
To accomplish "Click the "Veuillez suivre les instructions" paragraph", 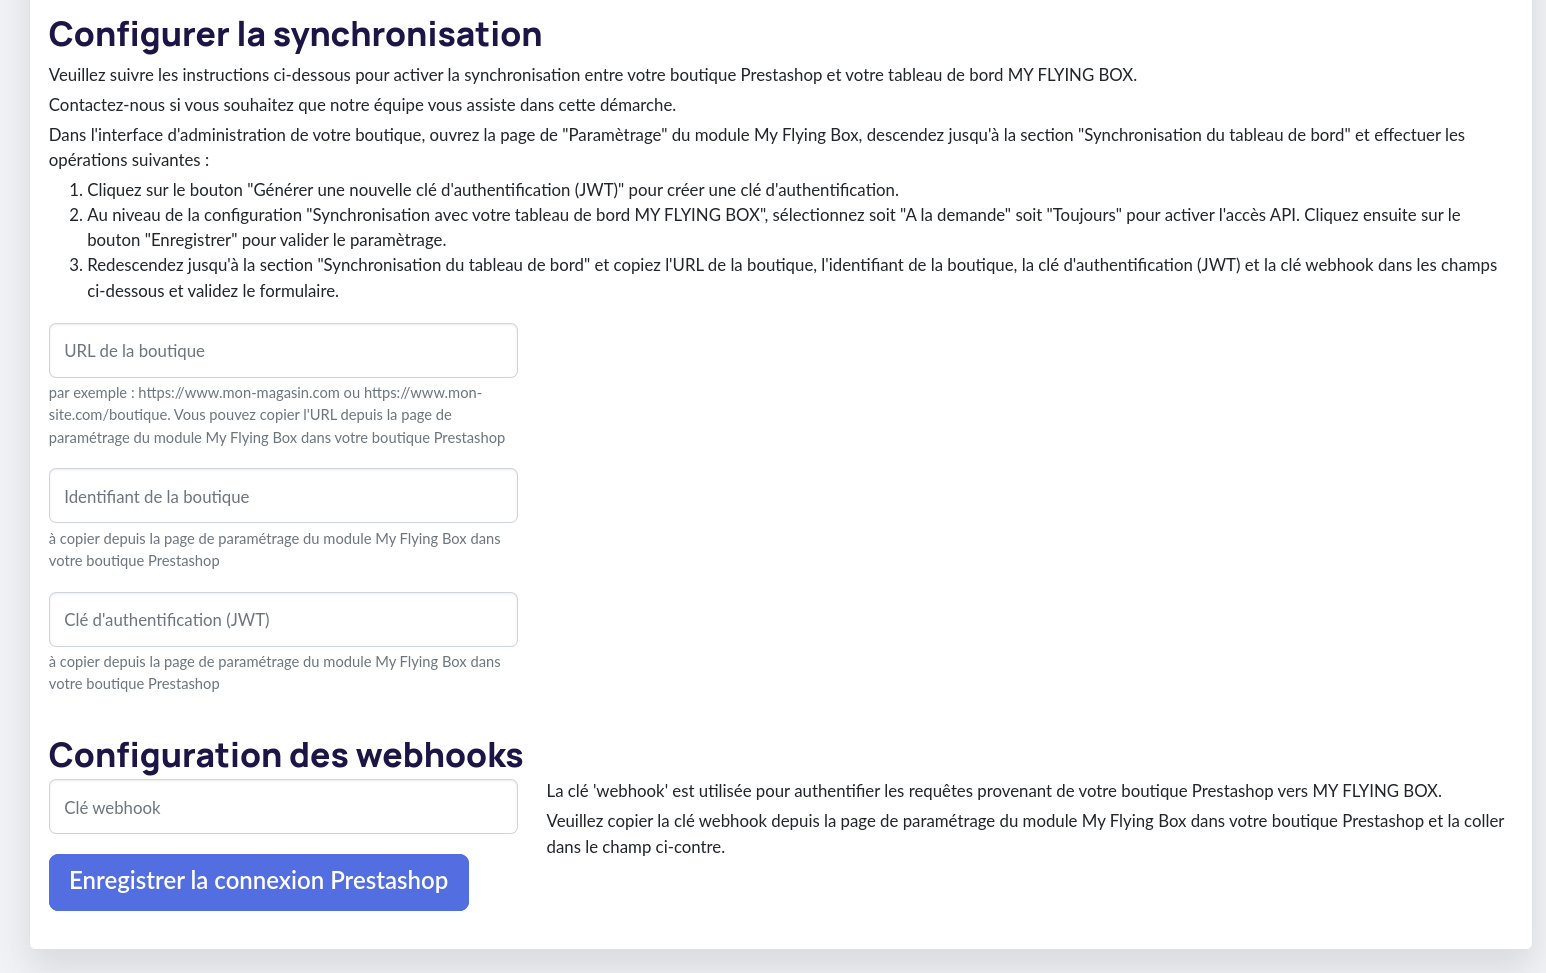I will [592, 75].
